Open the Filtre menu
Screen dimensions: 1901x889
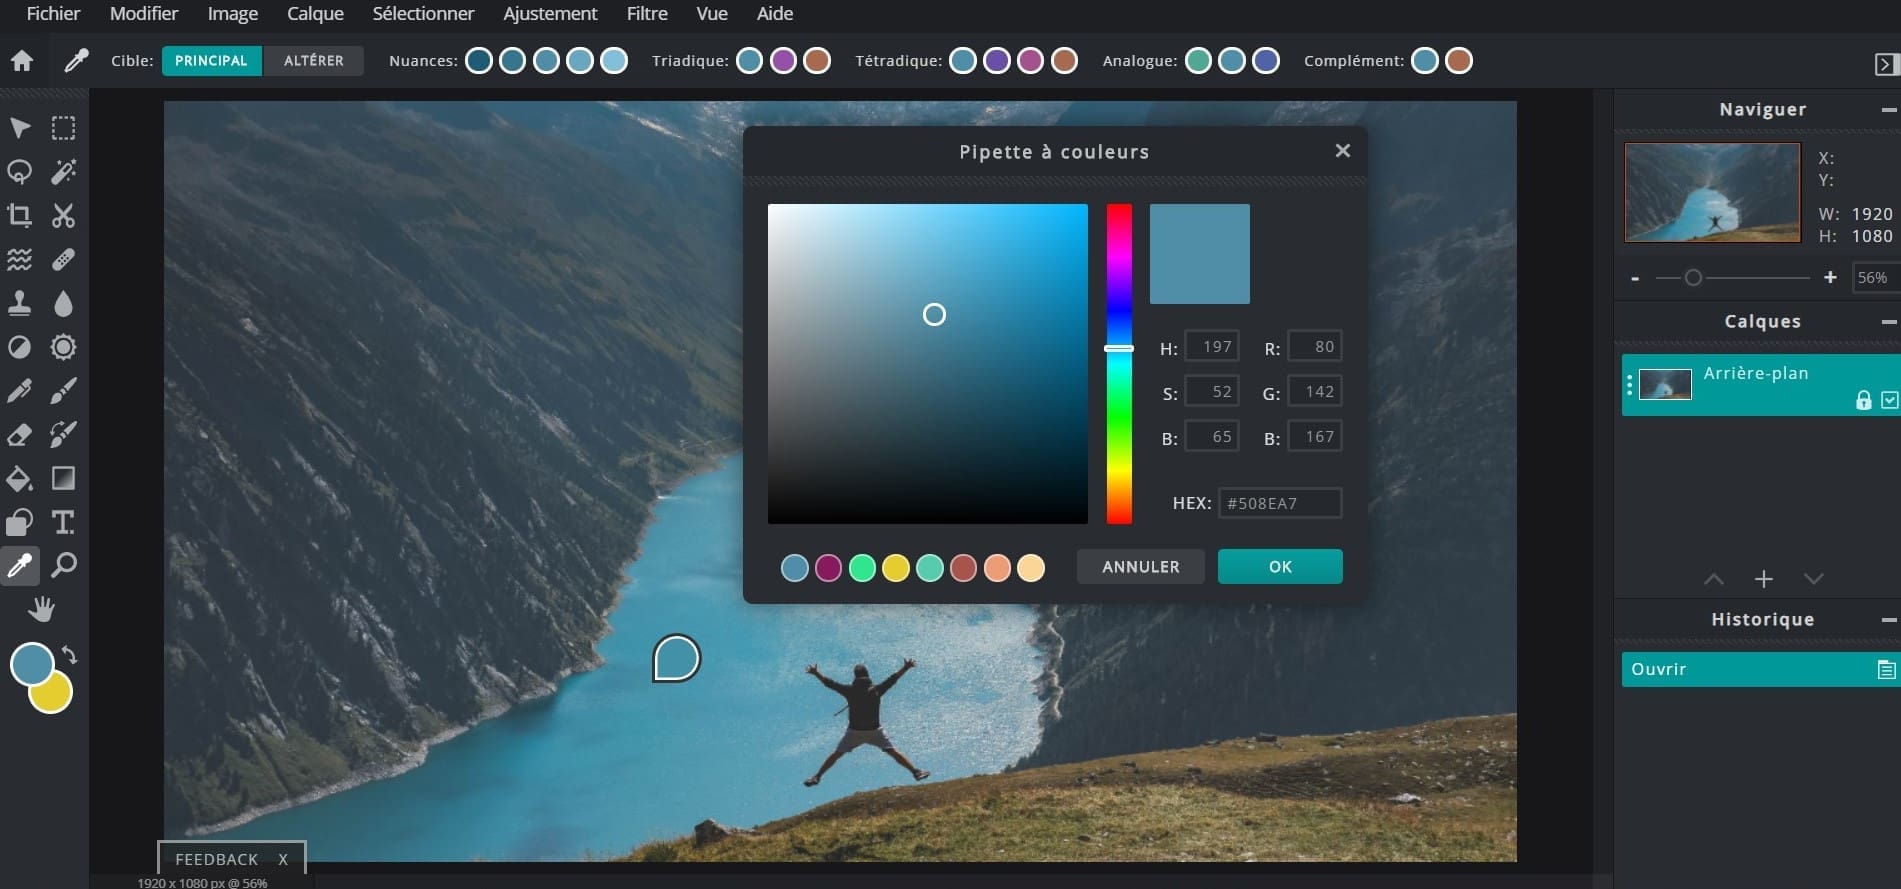[646, 14]
